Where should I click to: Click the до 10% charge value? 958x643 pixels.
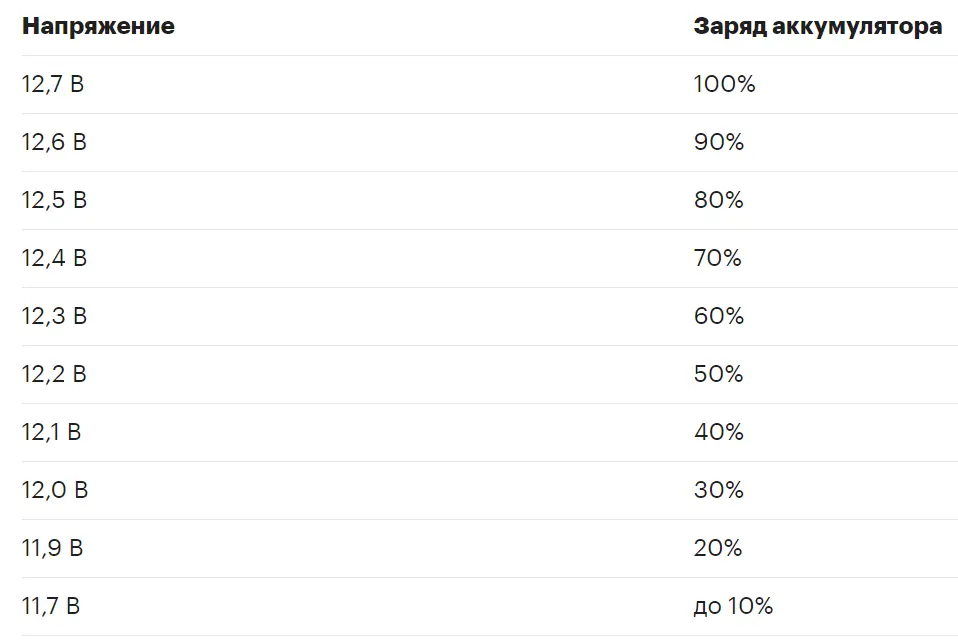pos(733,606)
